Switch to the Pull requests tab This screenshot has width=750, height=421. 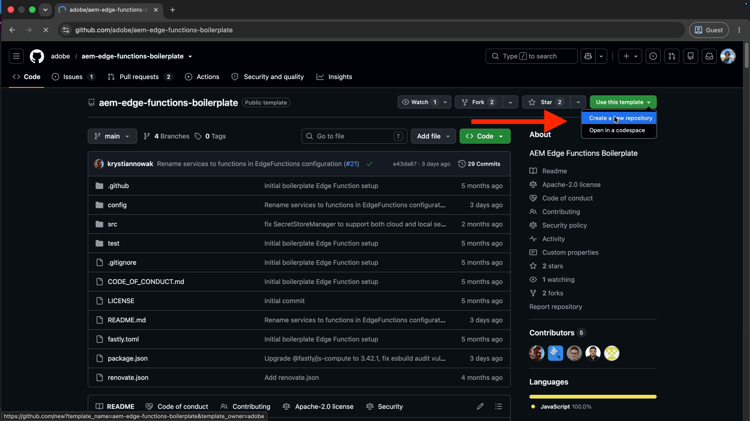tap(140, 77)
